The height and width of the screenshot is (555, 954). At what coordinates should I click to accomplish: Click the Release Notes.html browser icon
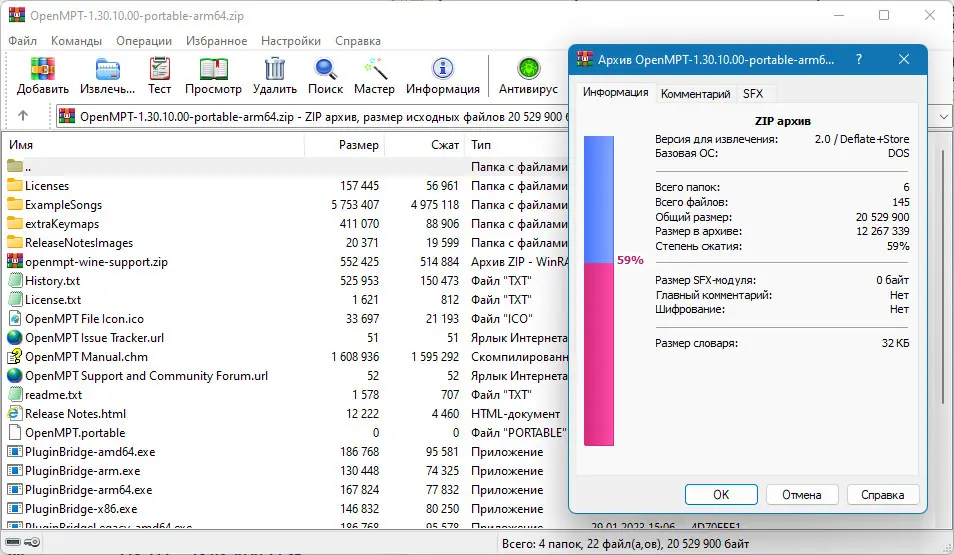point(15,413)
